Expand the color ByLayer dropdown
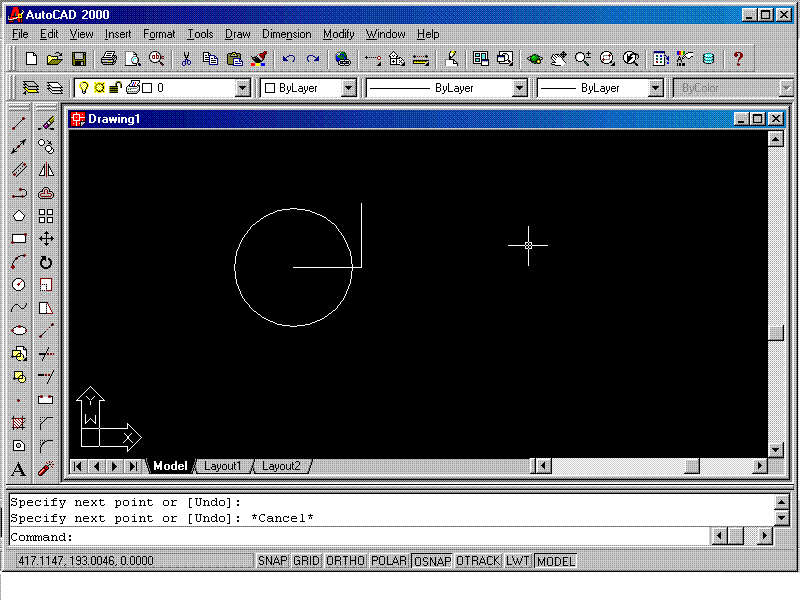Screen dimensions: 800x600 (x=348, y=88)
